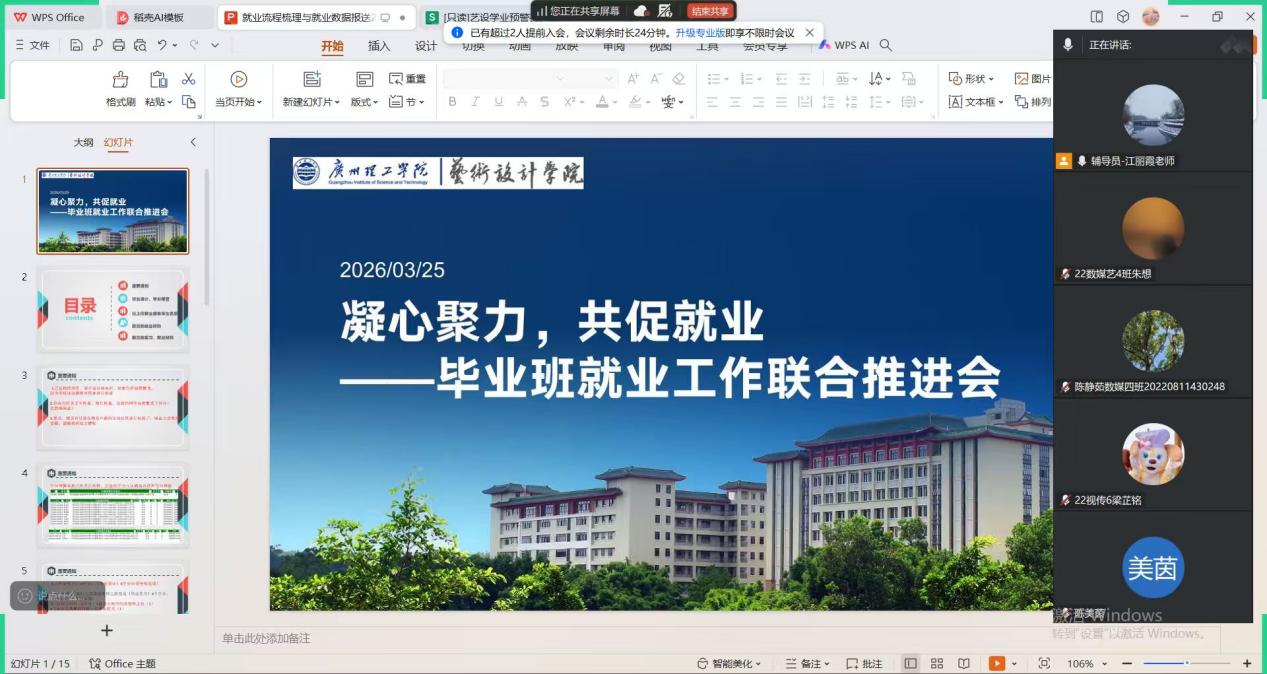Open the WPS AI assistant

[x=845, y=45]
